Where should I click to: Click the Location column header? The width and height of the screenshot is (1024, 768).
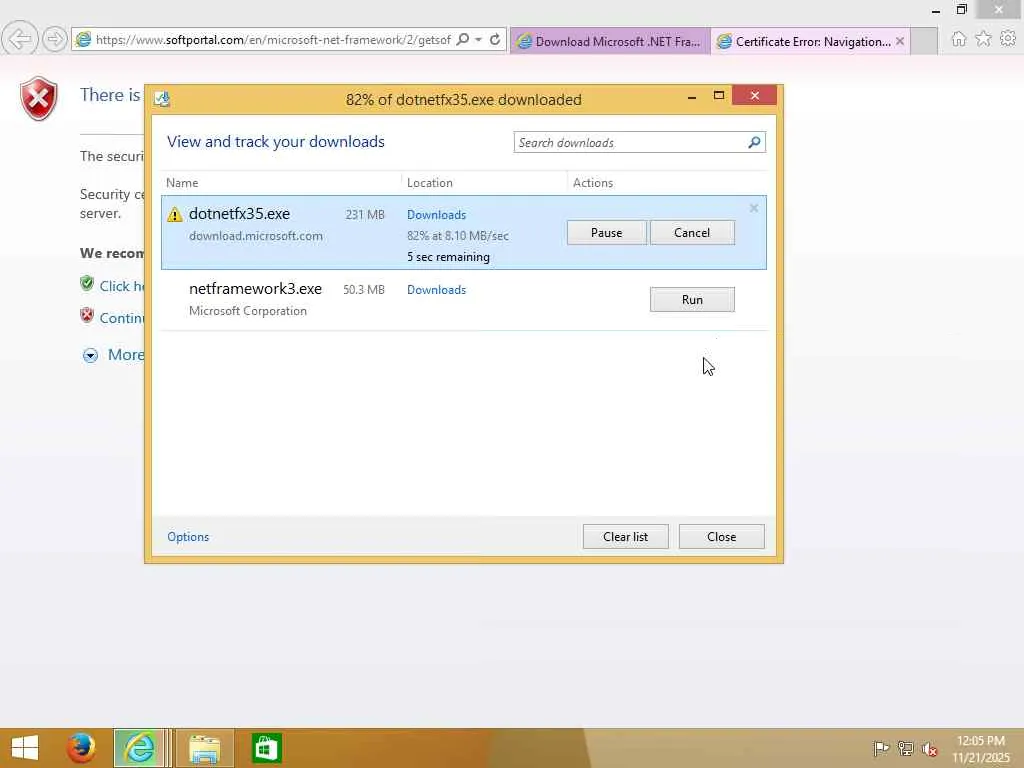(430, 183)
